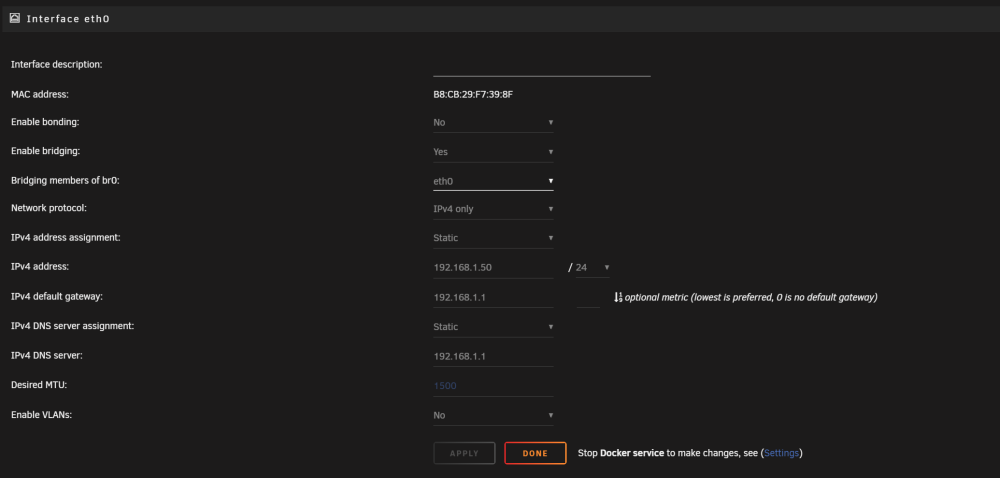Open the IPv4 address assignment dropdown

click(x=493, y=238)
